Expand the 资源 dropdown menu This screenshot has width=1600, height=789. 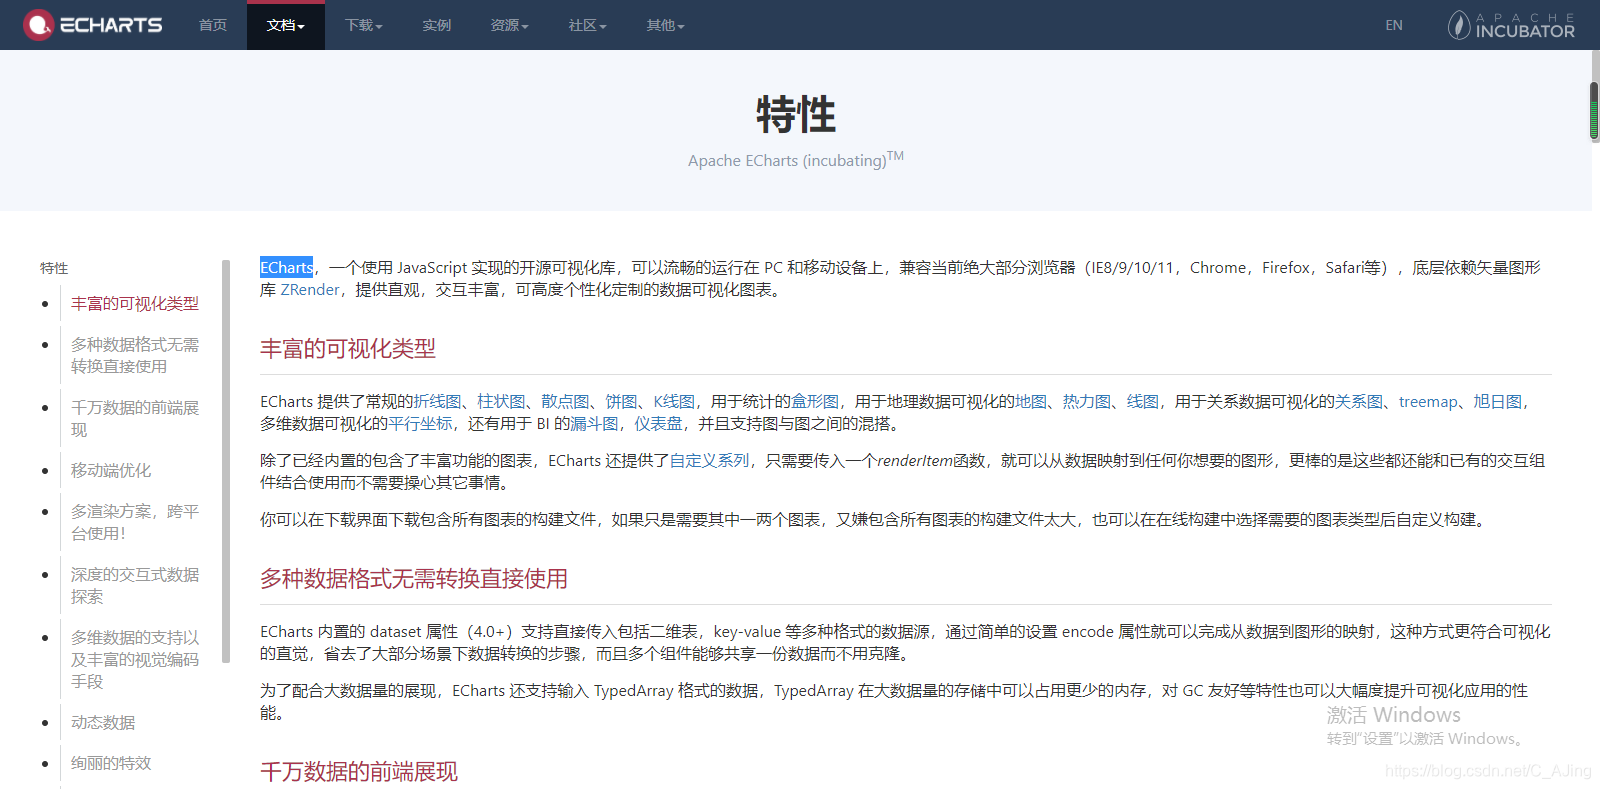(510, 25)
